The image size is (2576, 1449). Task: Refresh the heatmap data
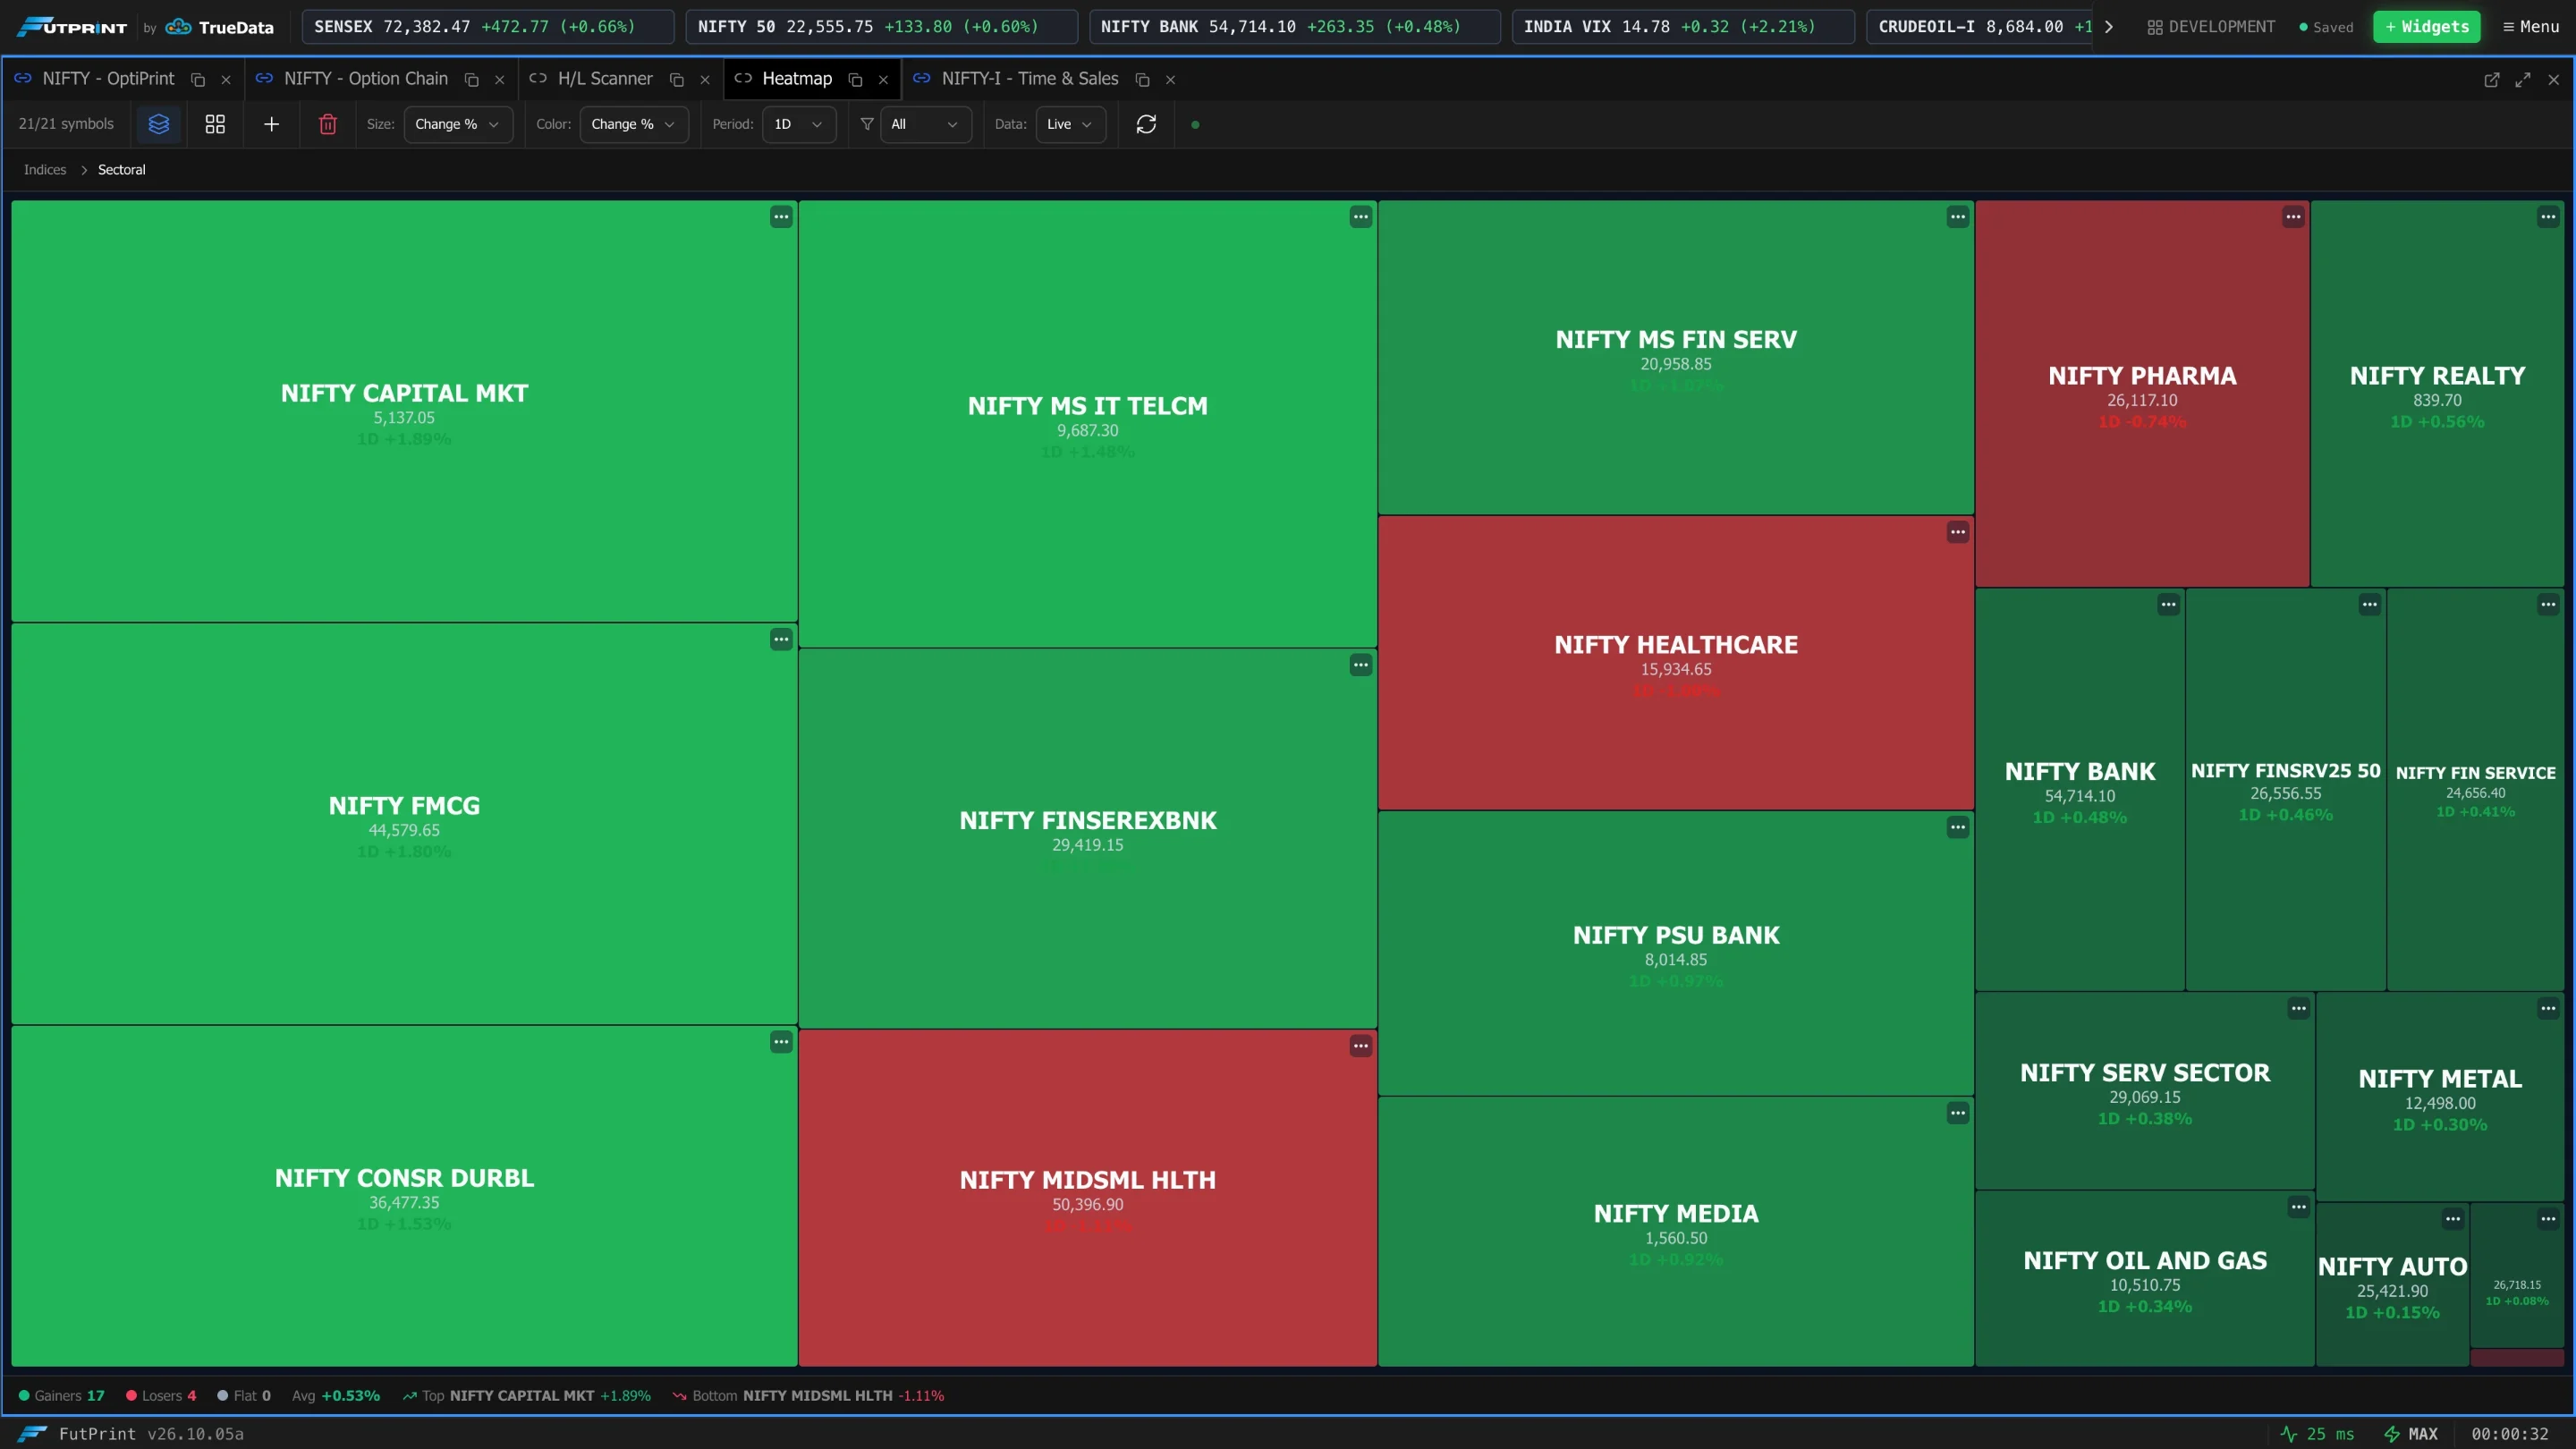click(1146, 124)
